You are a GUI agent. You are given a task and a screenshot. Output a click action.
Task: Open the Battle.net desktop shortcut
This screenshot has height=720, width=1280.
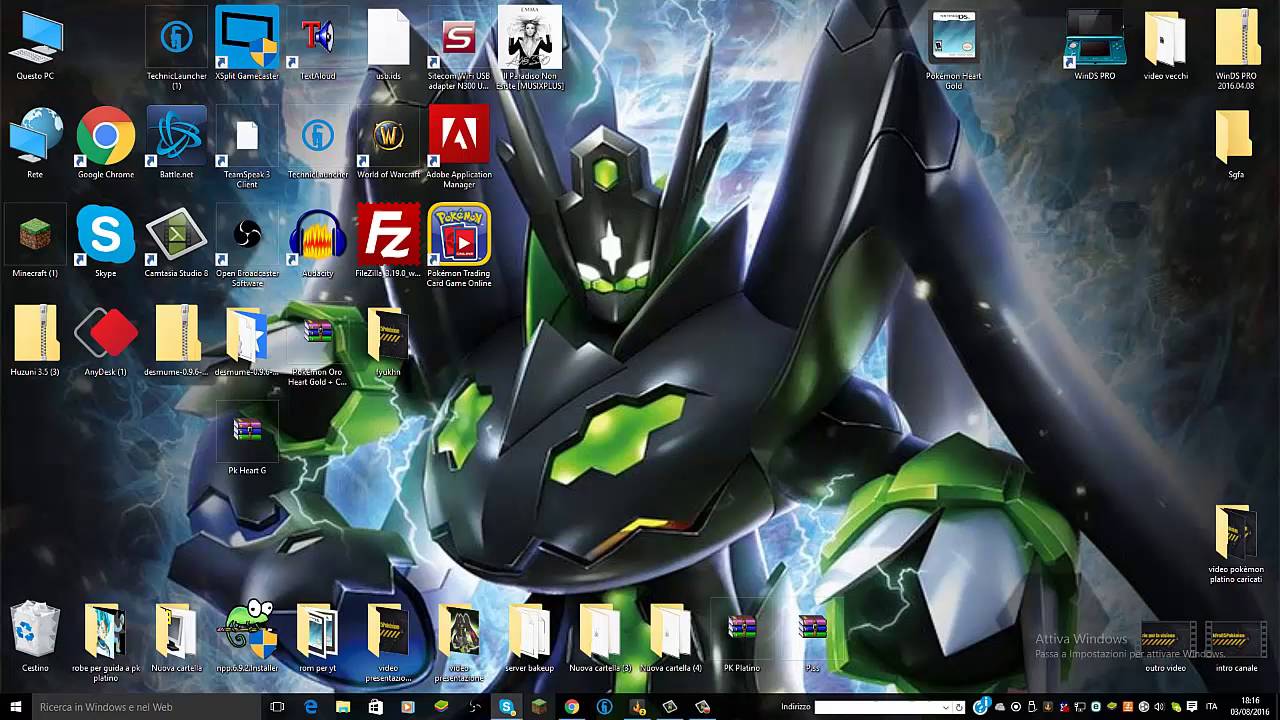[x=177, y=143]
